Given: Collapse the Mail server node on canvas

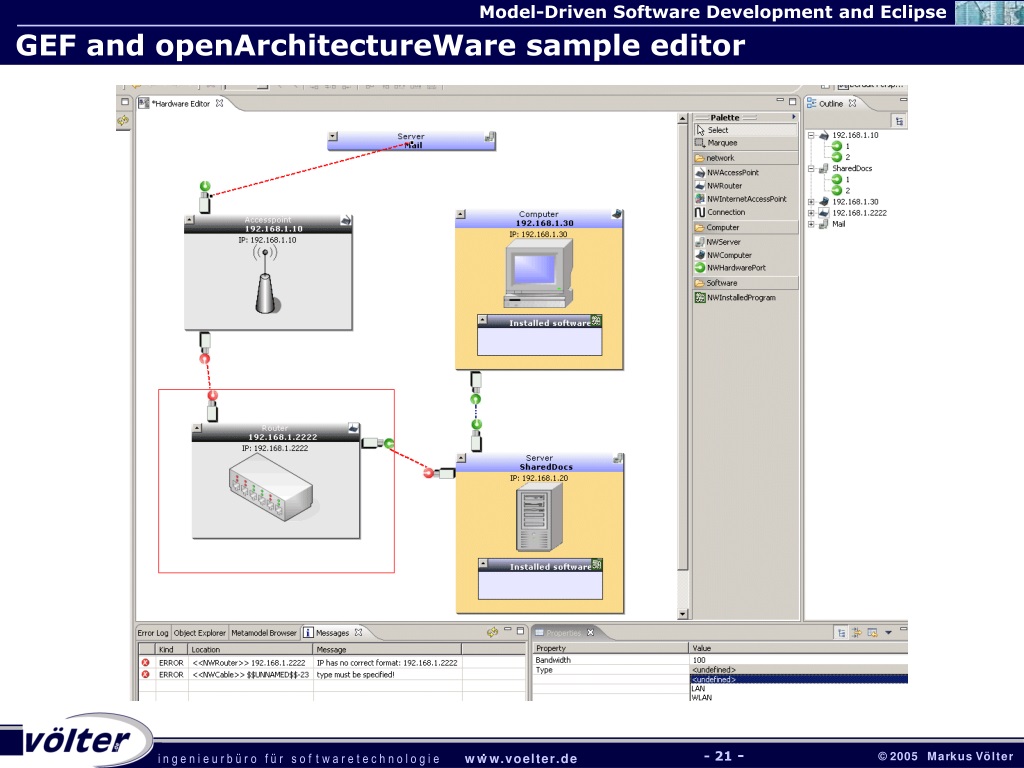Looking at the screenshot, I should (x=333, y=136).
